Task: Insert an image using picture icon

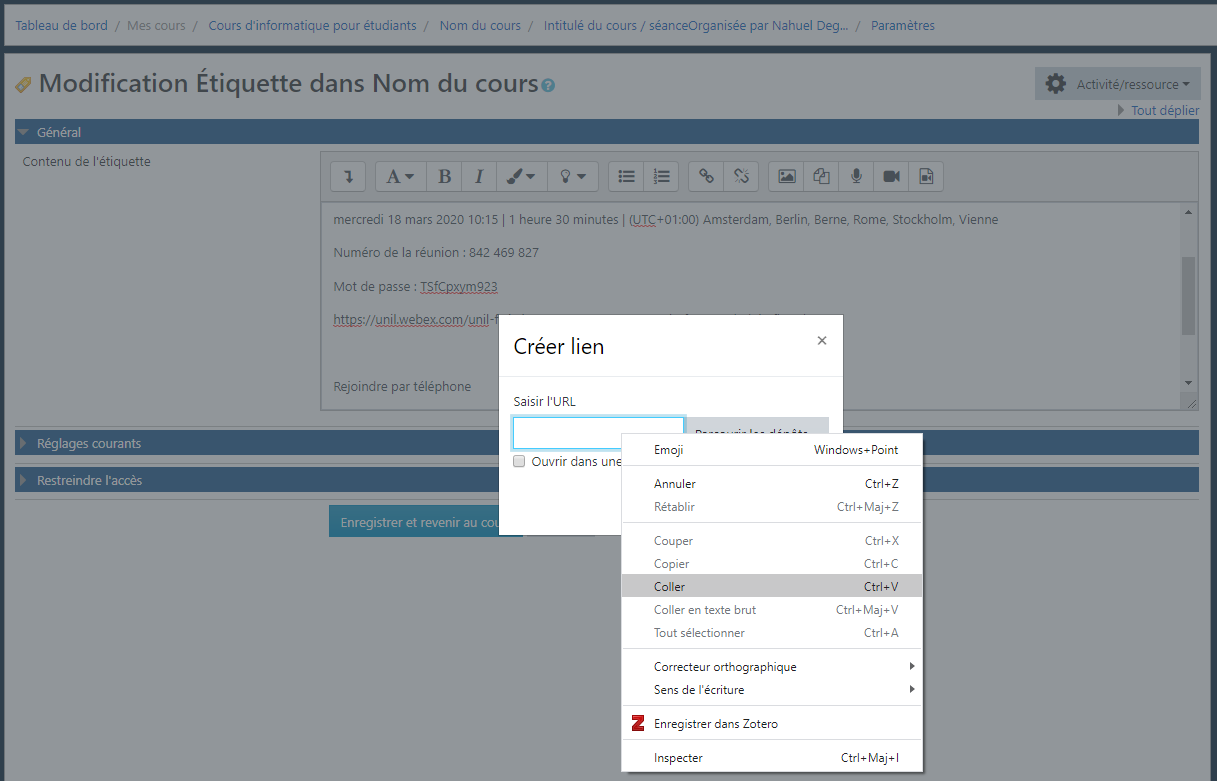Action: tap(787, 177)
